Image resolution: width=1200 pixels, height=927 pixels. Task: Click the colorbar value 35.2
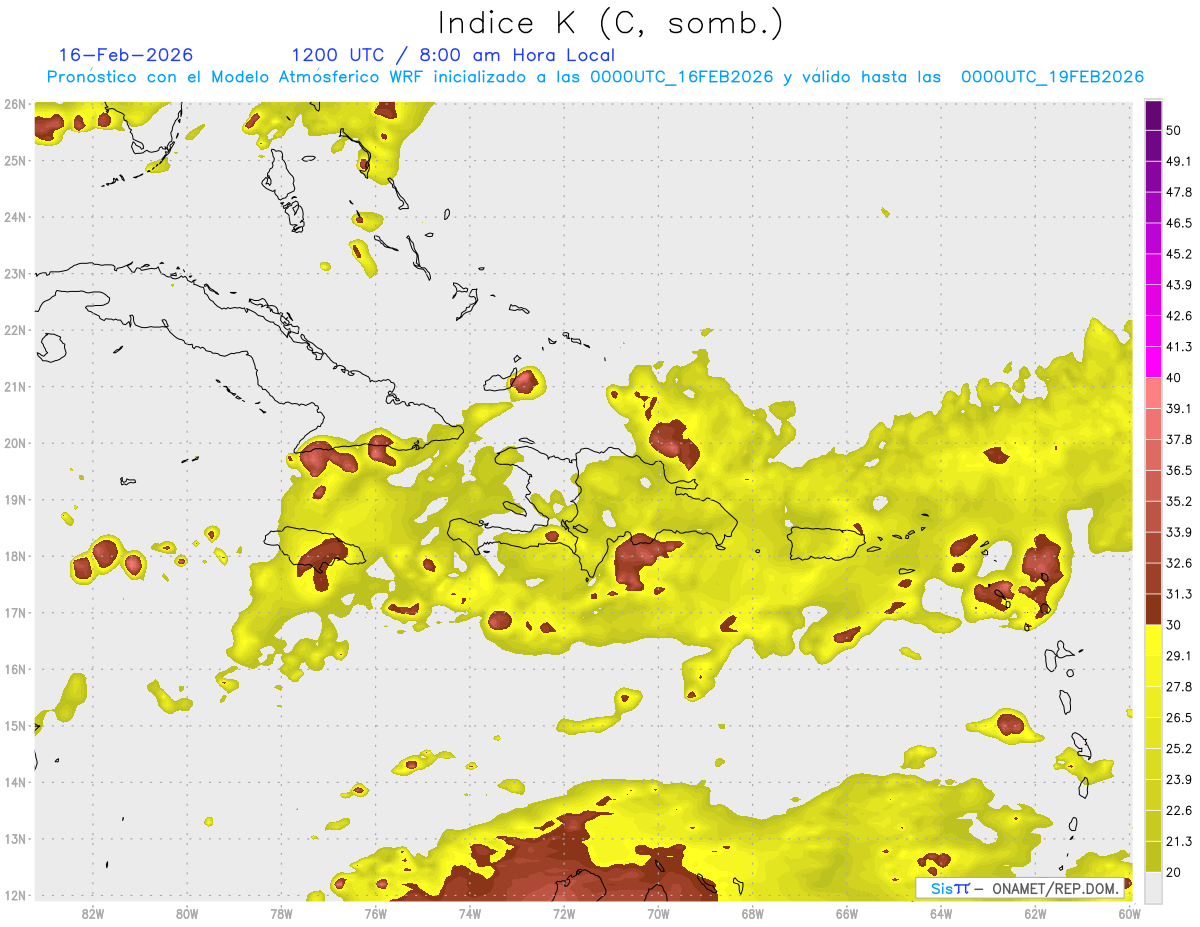pyautogui.click(x=1178, y=501)
